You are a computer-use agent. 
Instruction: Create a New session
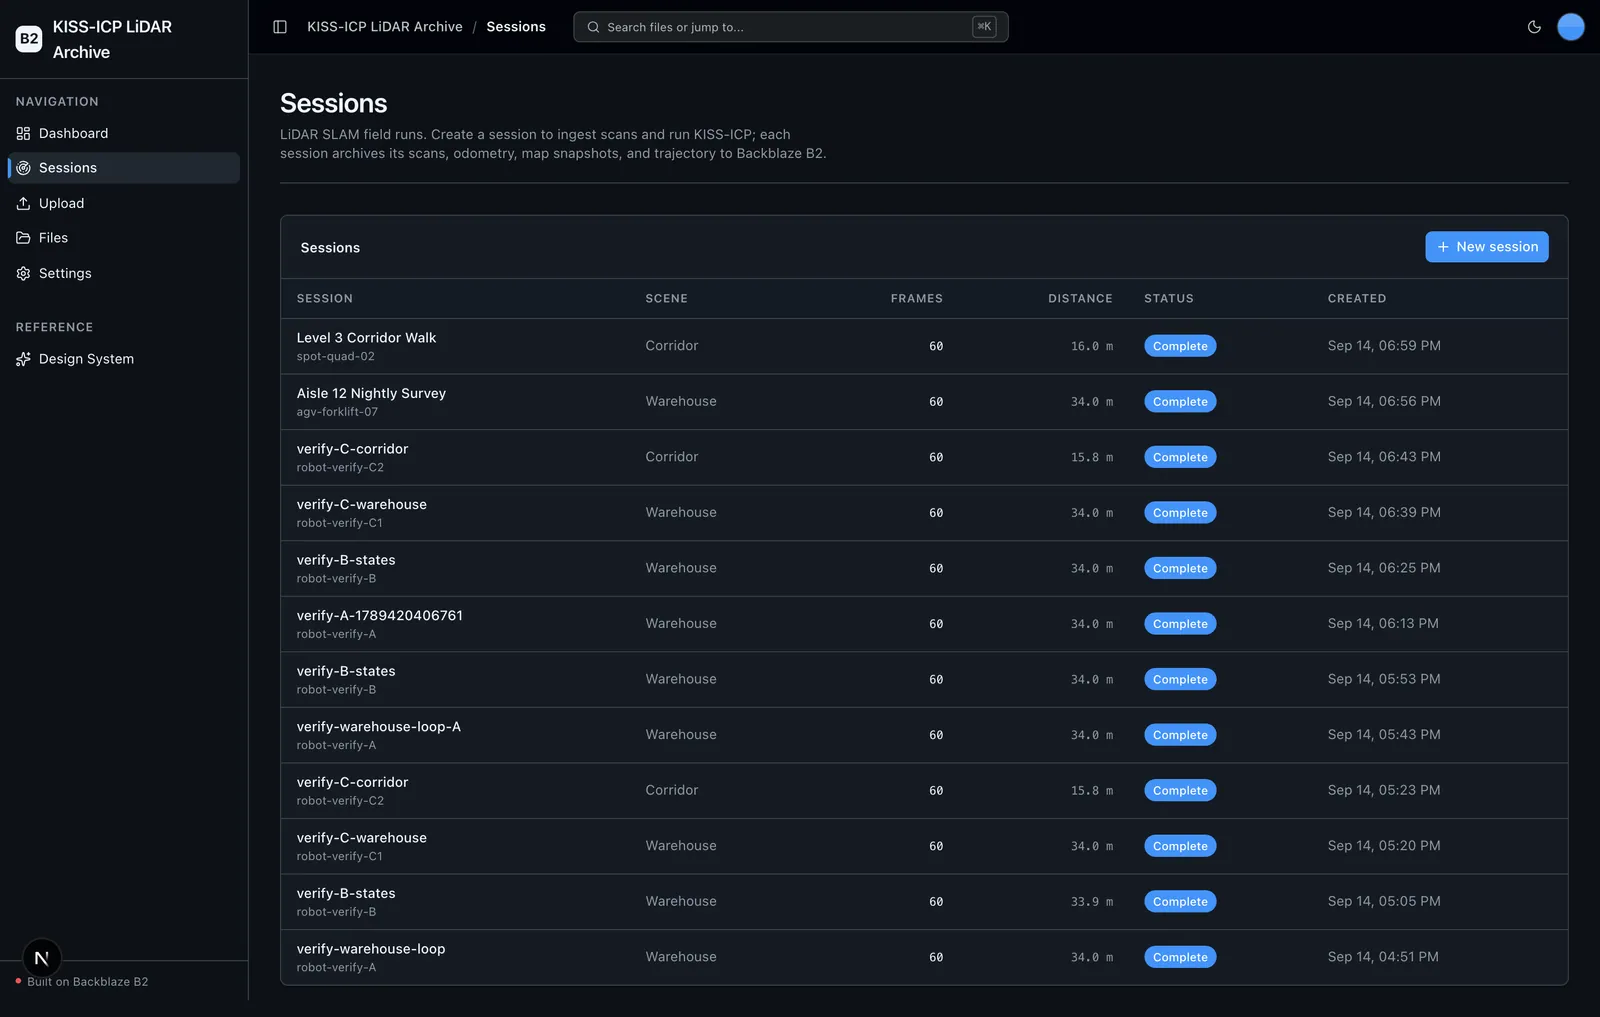(1487, 247)
